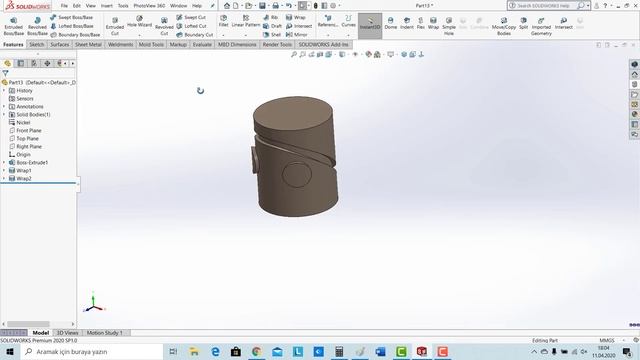640x360 pixels.
Task: Open the Windows Start menu
Action: pos(10,351)
